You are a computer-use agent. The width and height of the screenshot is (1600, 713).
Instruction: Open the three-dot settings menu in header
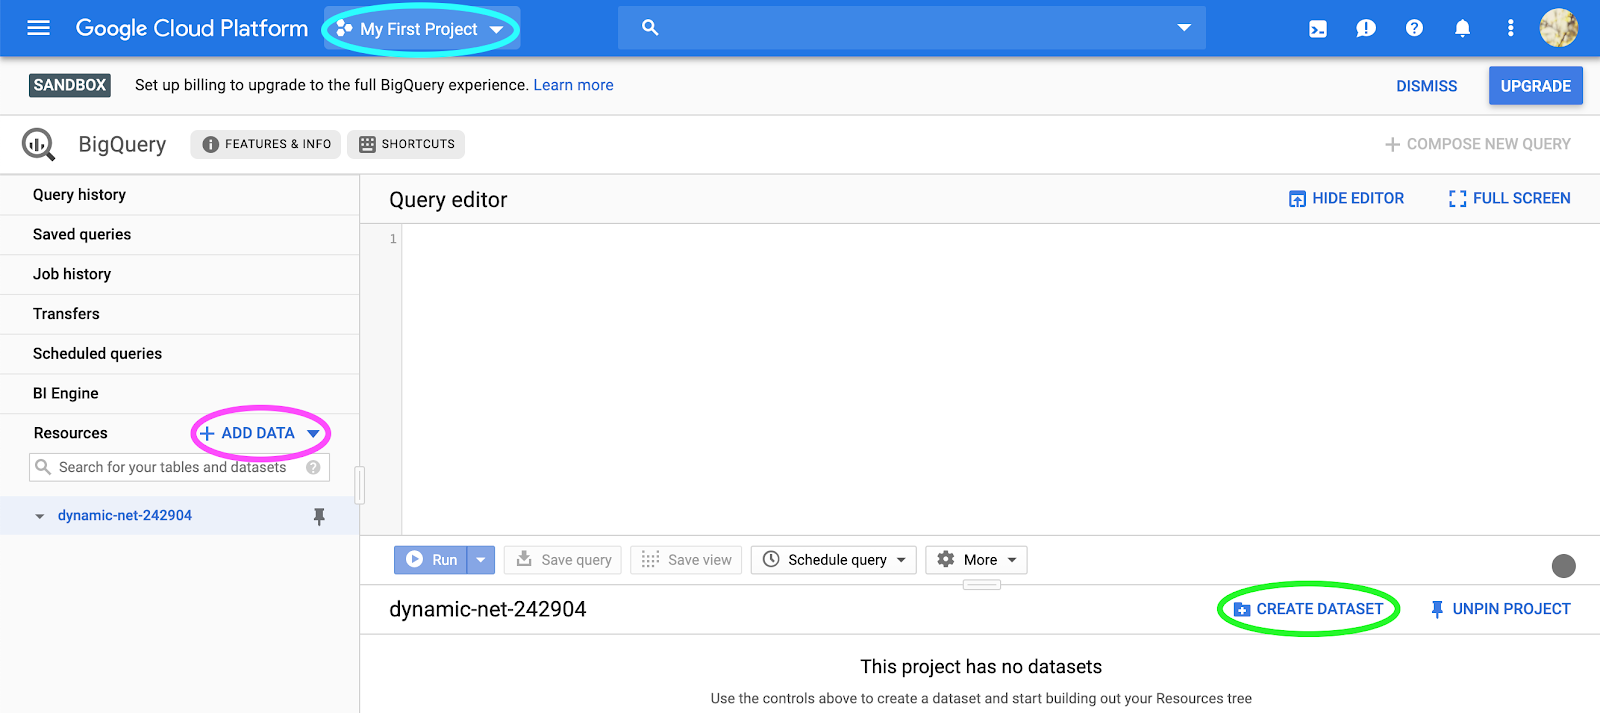point(1510,28)
